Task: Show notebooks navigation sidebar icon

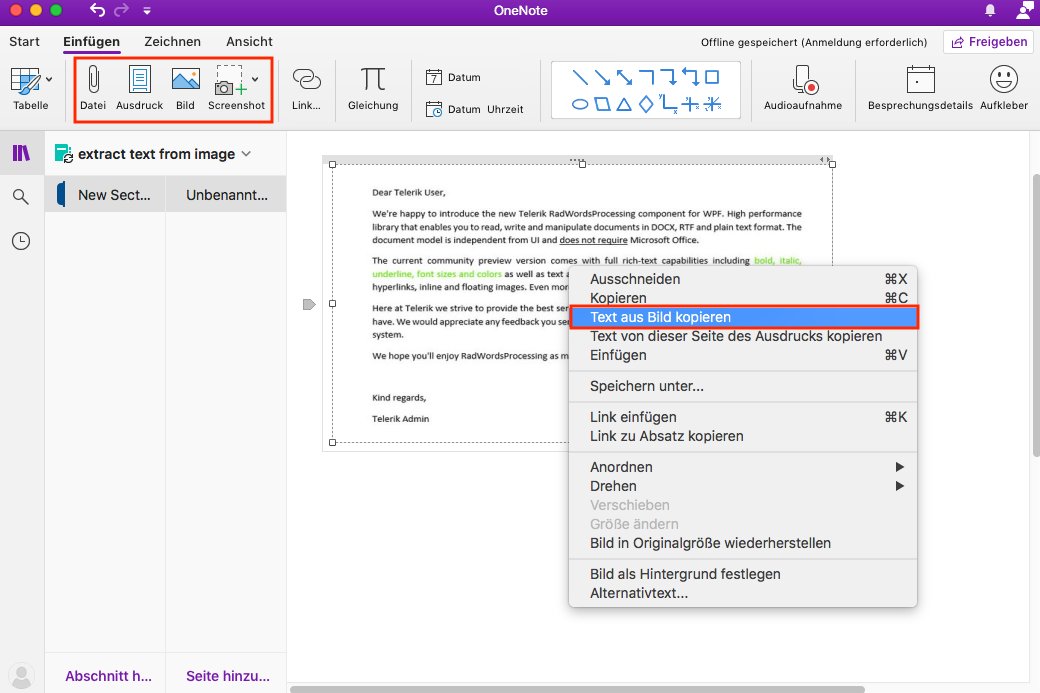Action: point(21,153)
